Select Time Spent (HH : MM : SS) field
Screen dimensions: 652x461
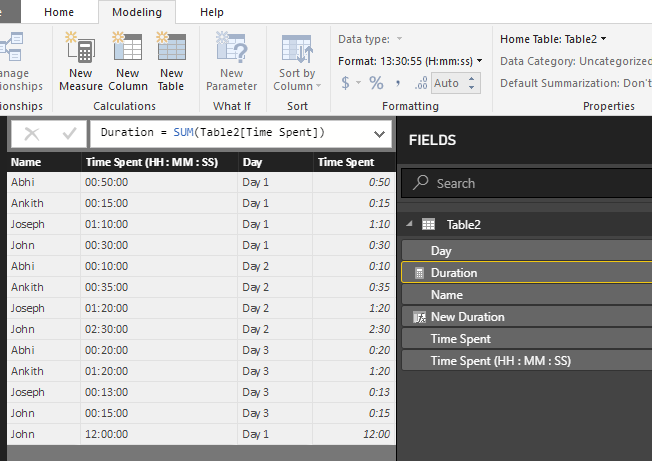(x=526, y=361)
